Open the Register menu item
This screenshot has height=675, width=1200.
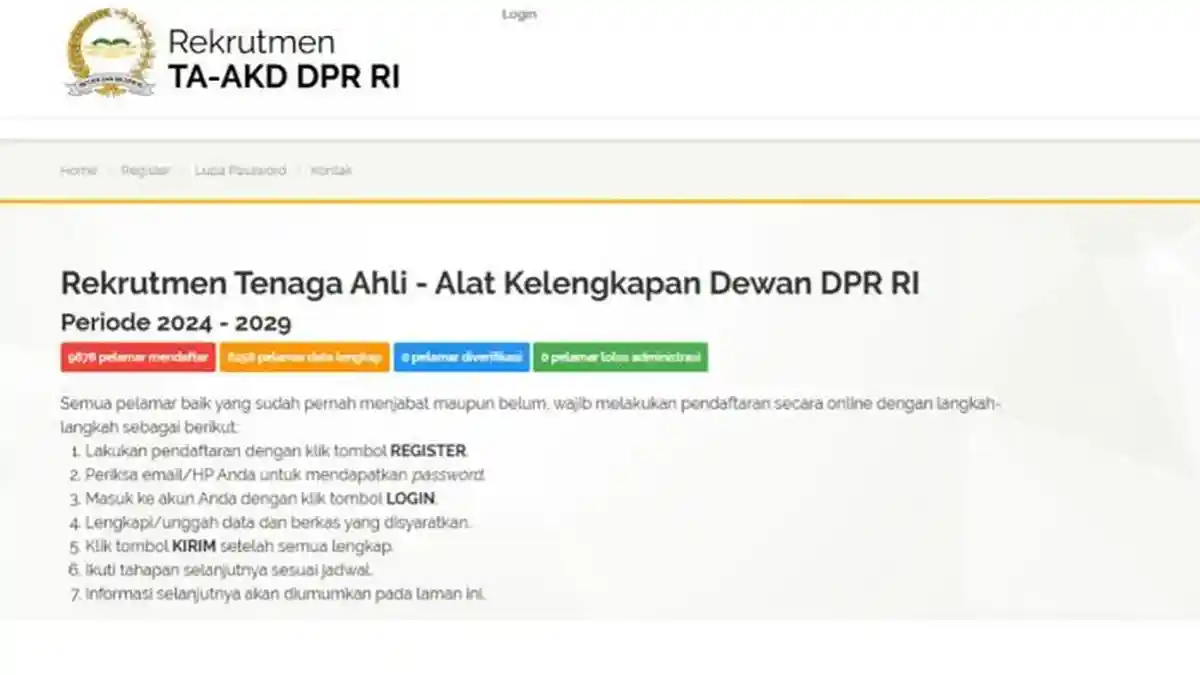[x=146, y=170]
